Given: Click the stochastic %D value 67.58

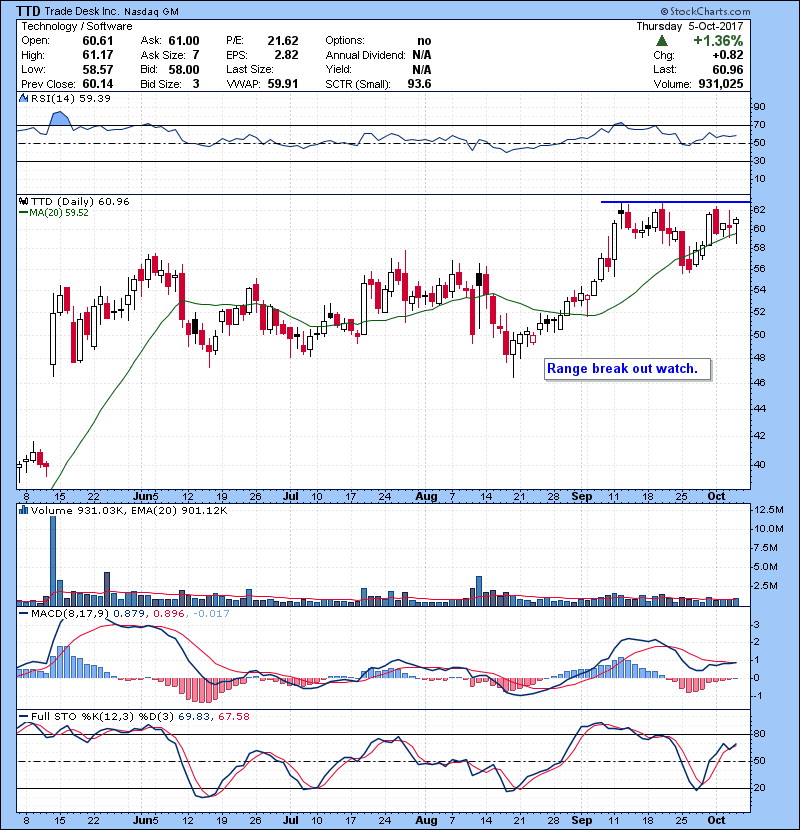Looking at the screenshot, I should [x=233, y=717].
